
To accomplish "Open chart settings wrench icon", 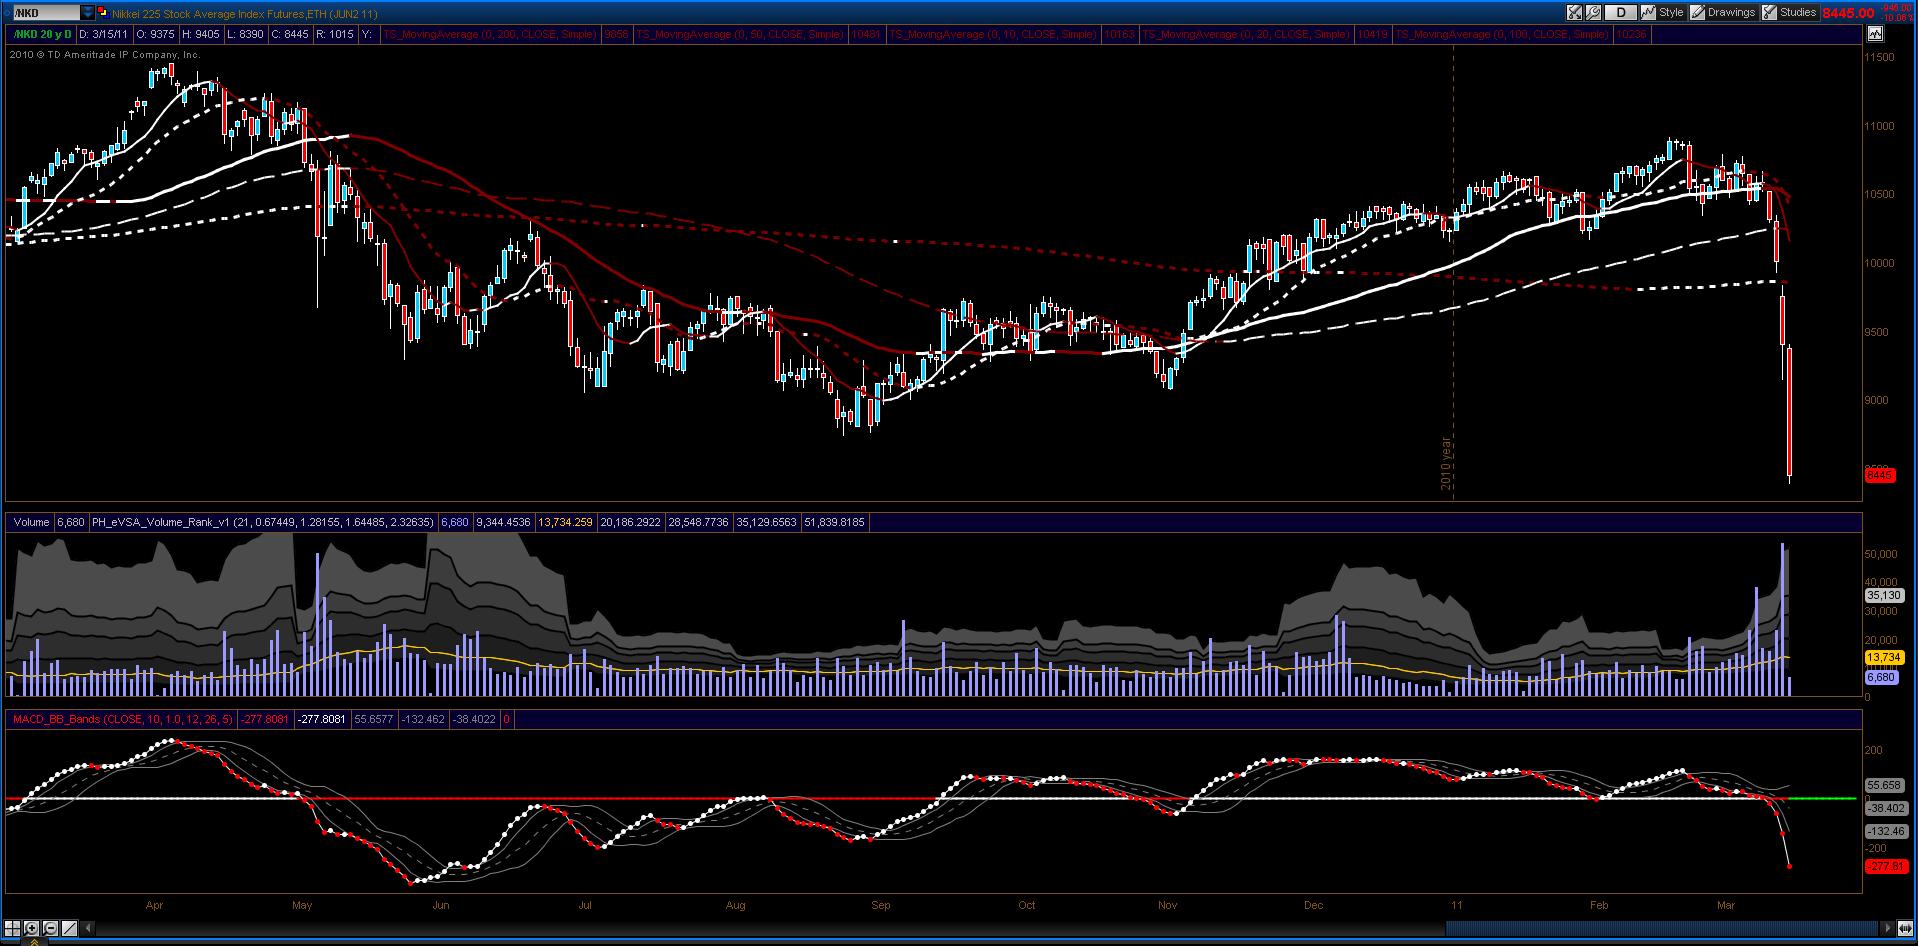I will 1594,13.
